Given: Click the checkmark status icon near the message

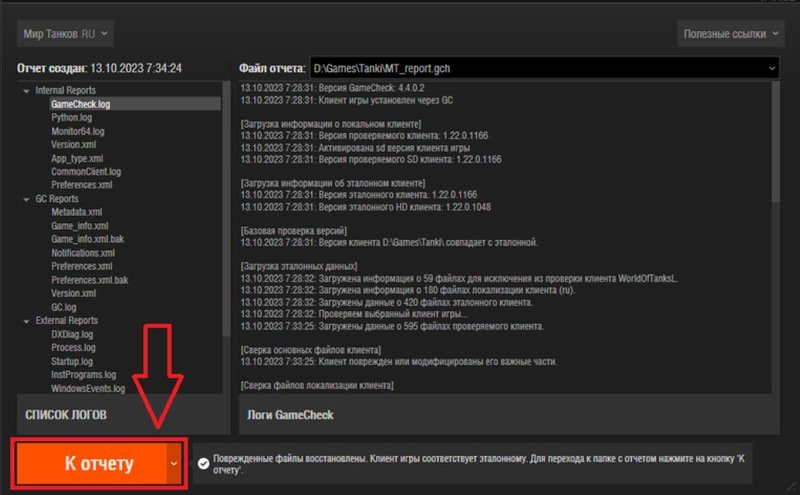Looking at the screenshot, I should pos(204,464).
